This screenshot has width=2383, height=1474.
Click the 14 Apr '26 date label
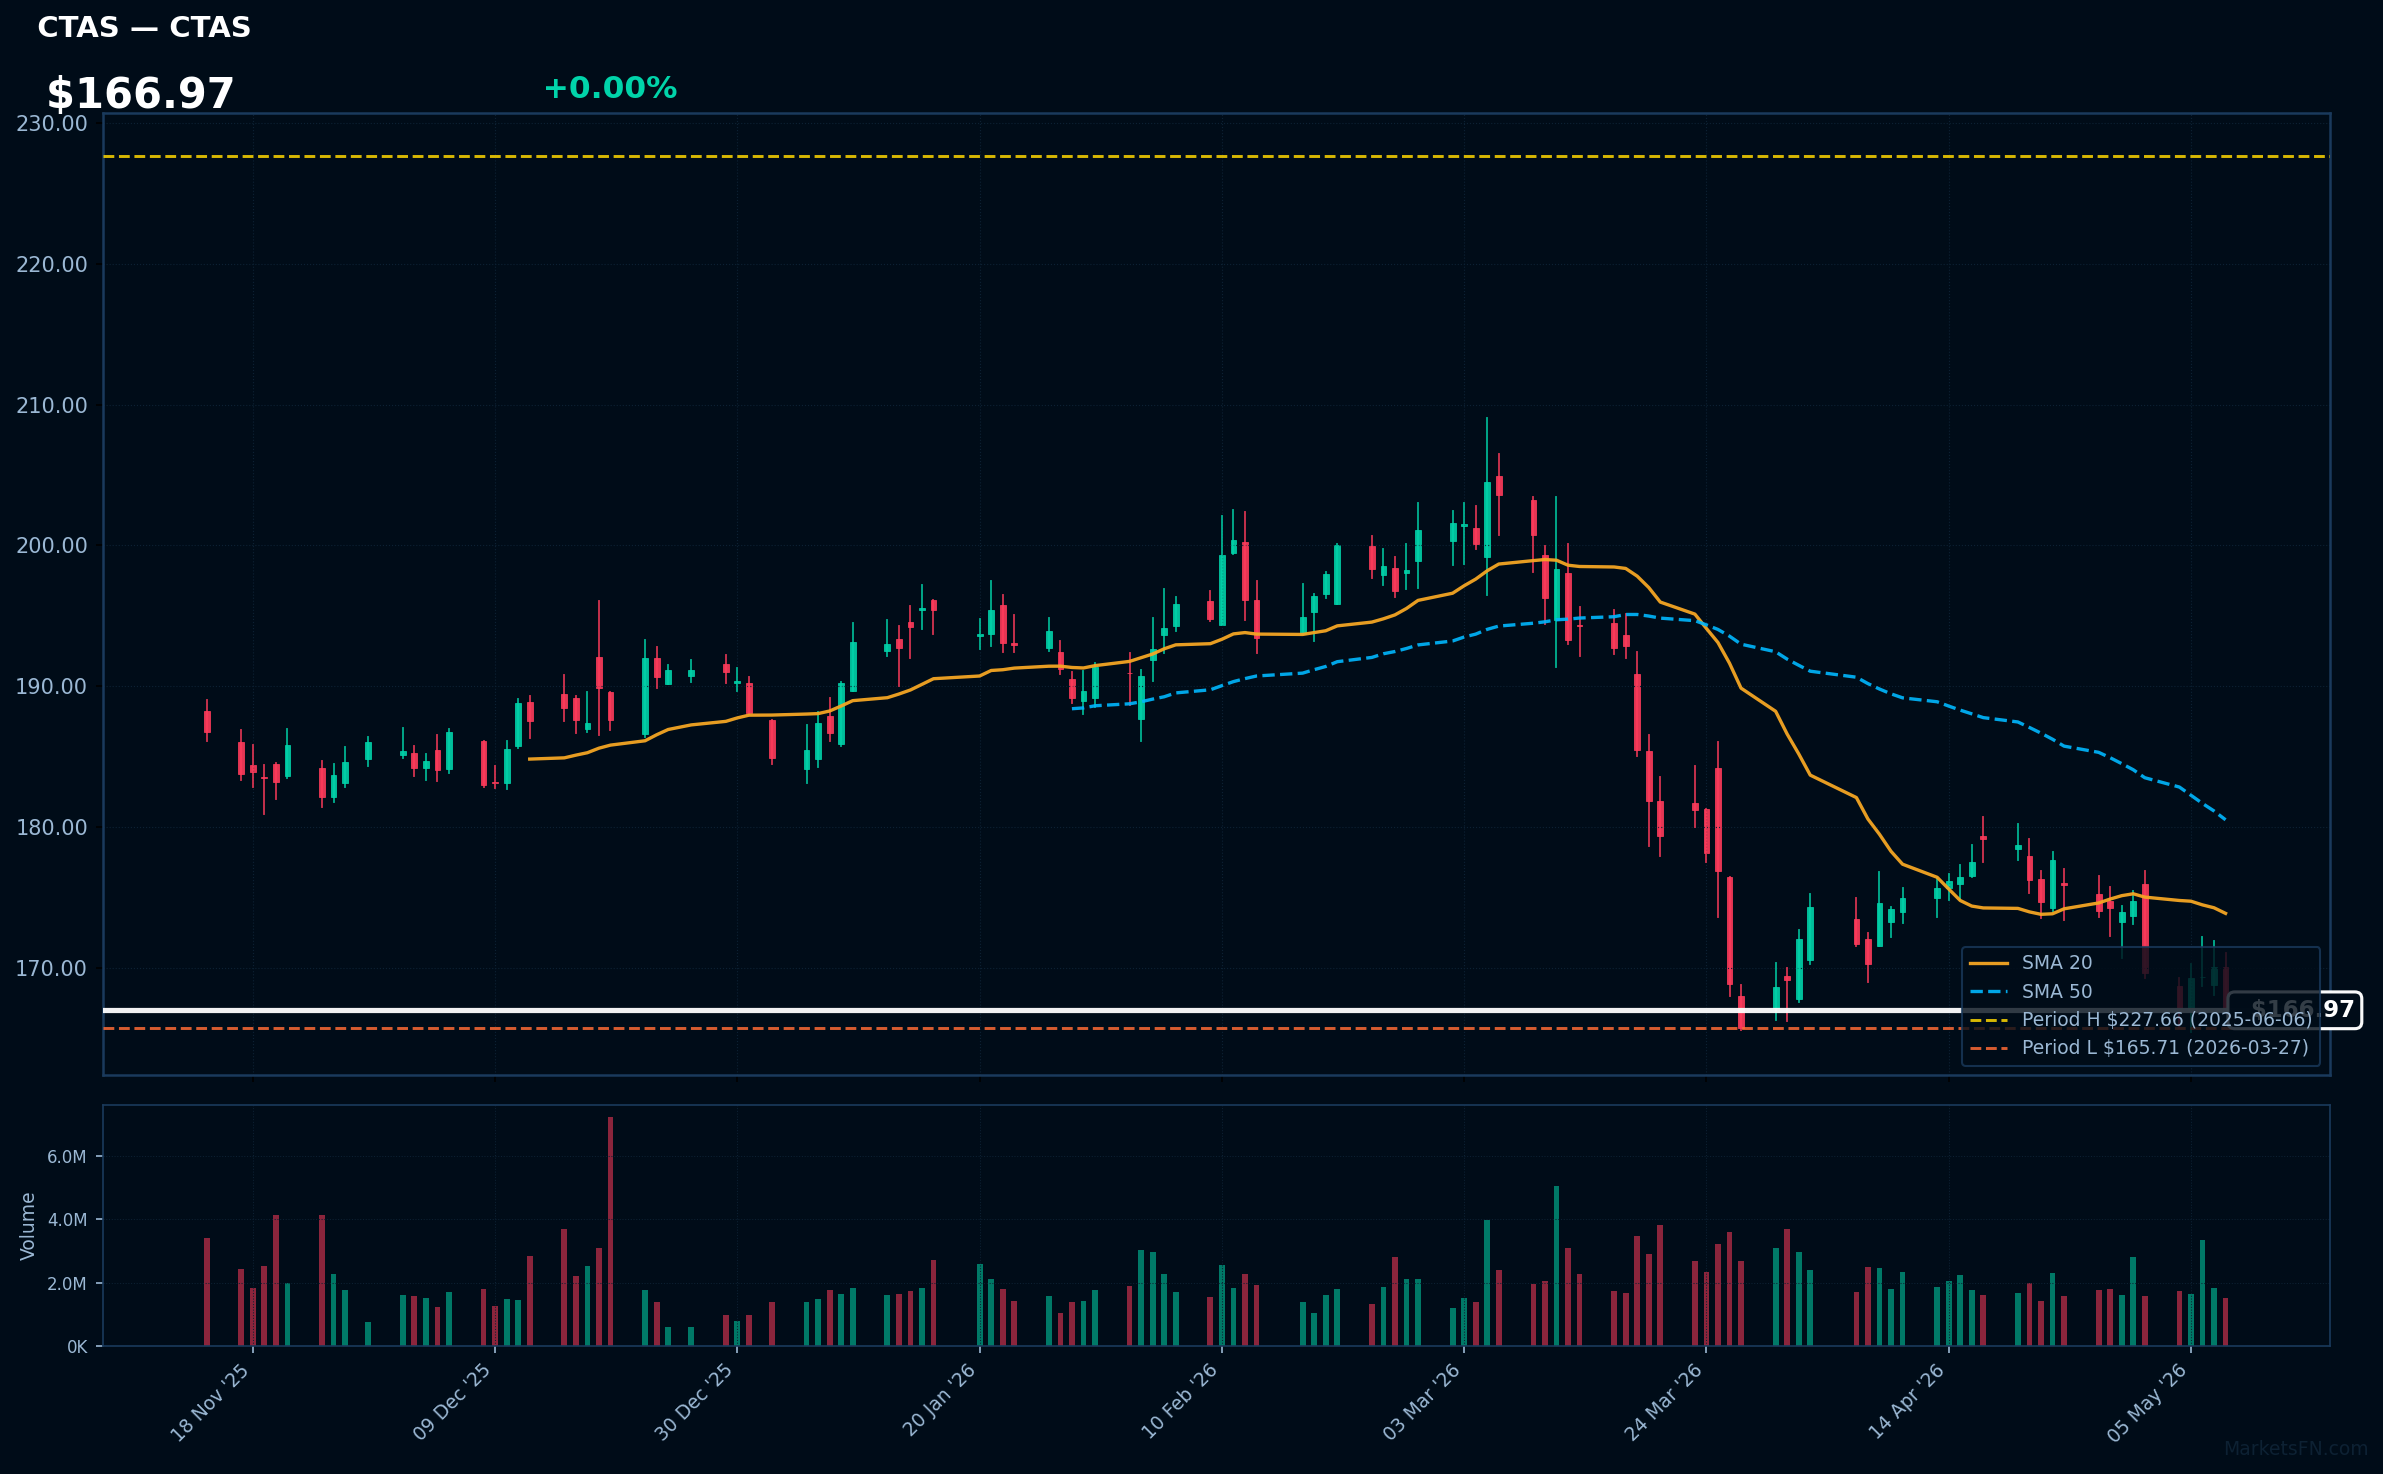[1907, 1401]
